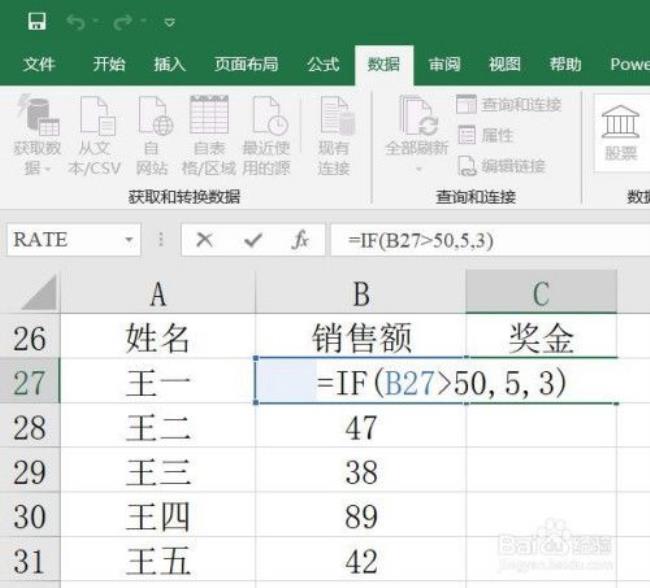The image size is (650, 588).
Task: Open Customize Quick Access Toolbar dropdown
Action: pos(170,22)
